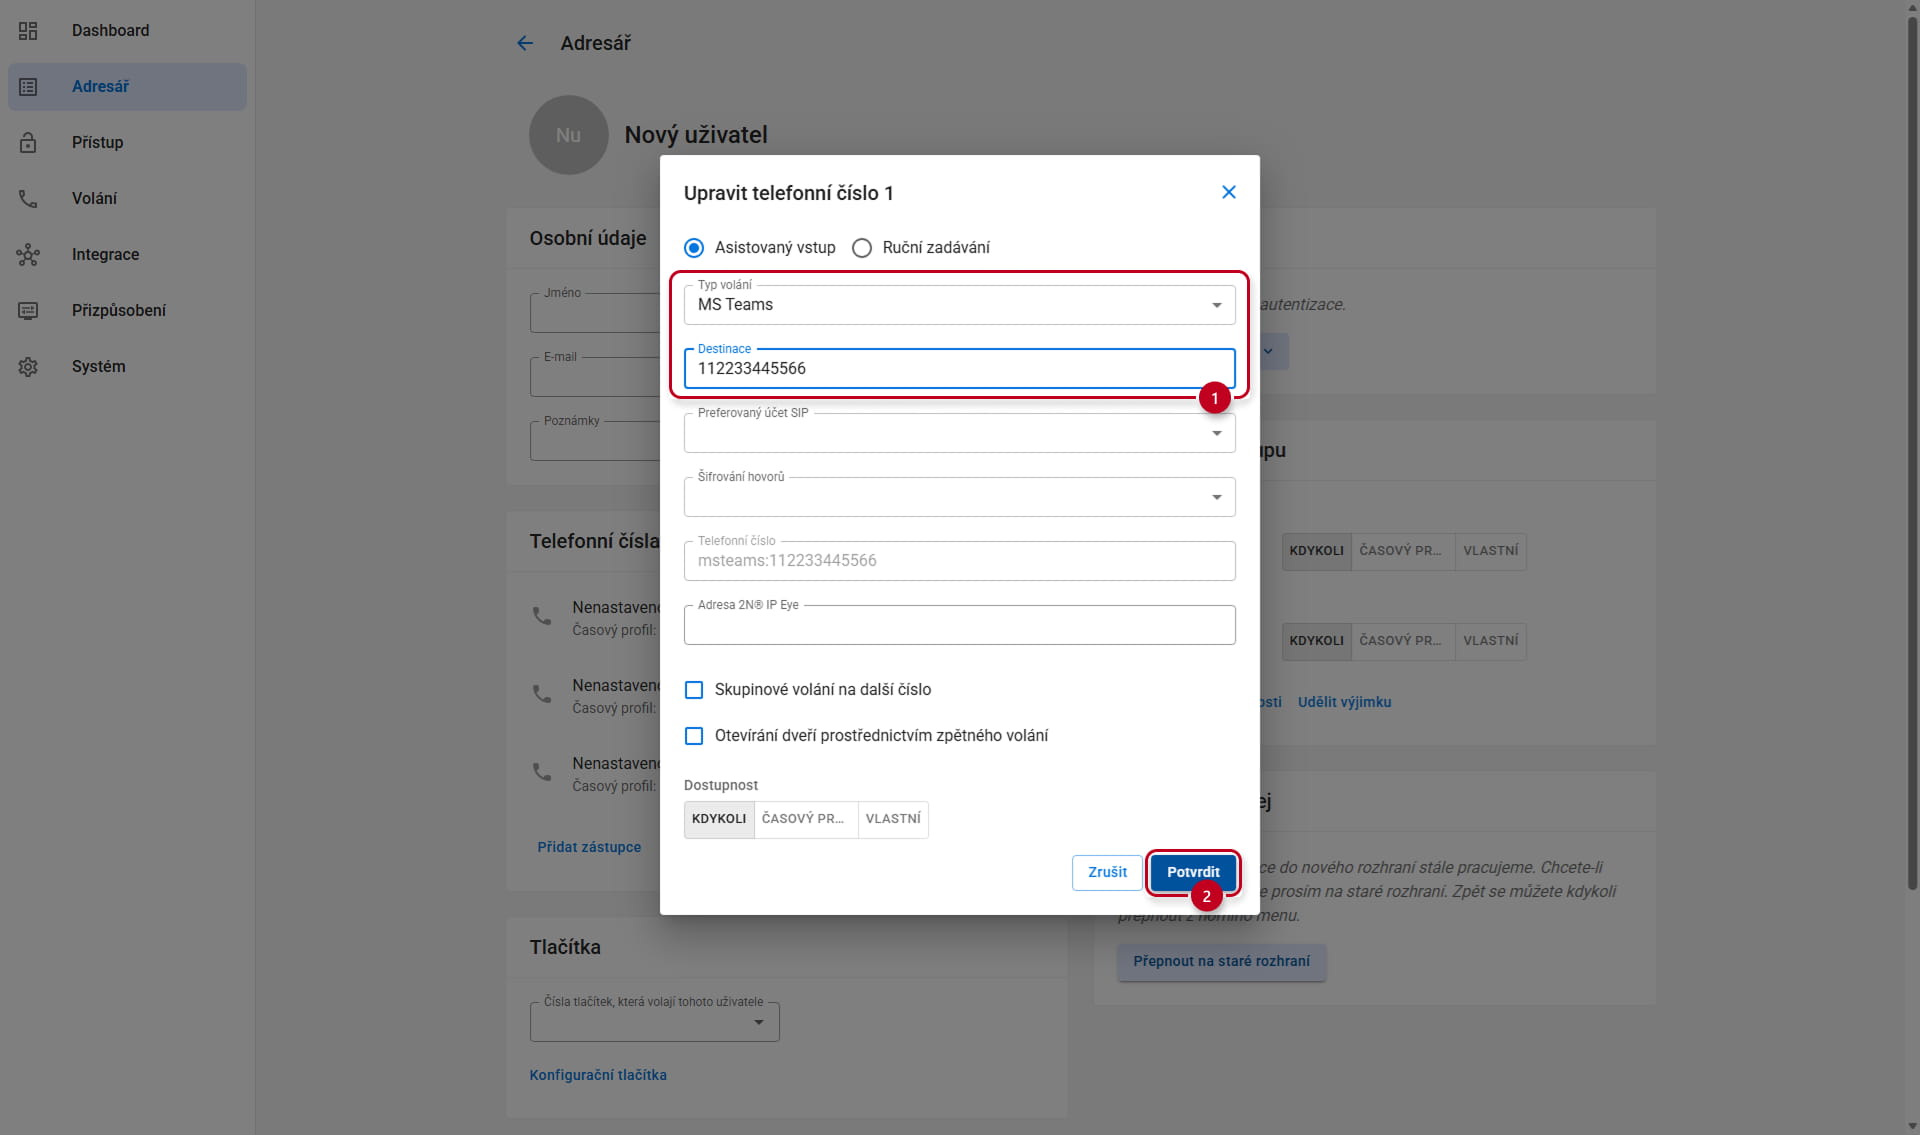Select VLASTNÍ under Dostupnost in dialog
Image resolution: width=1920 pixels, height=1135 pixels.
coord(893,819)
